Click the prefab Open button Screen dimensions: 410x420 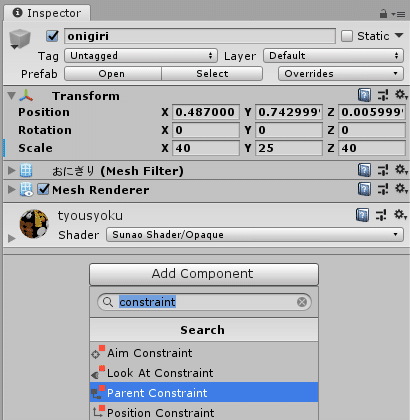[x=113, y=74]
